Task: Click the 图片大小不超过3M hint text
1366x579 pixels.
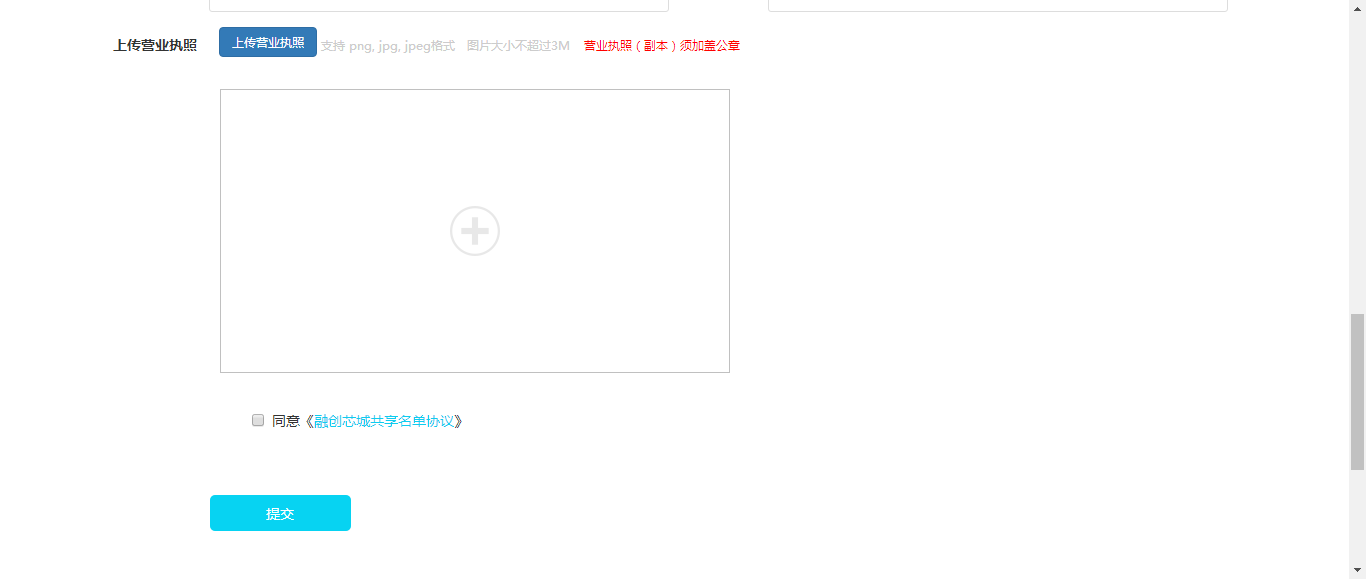Action: tap(518, 46)
